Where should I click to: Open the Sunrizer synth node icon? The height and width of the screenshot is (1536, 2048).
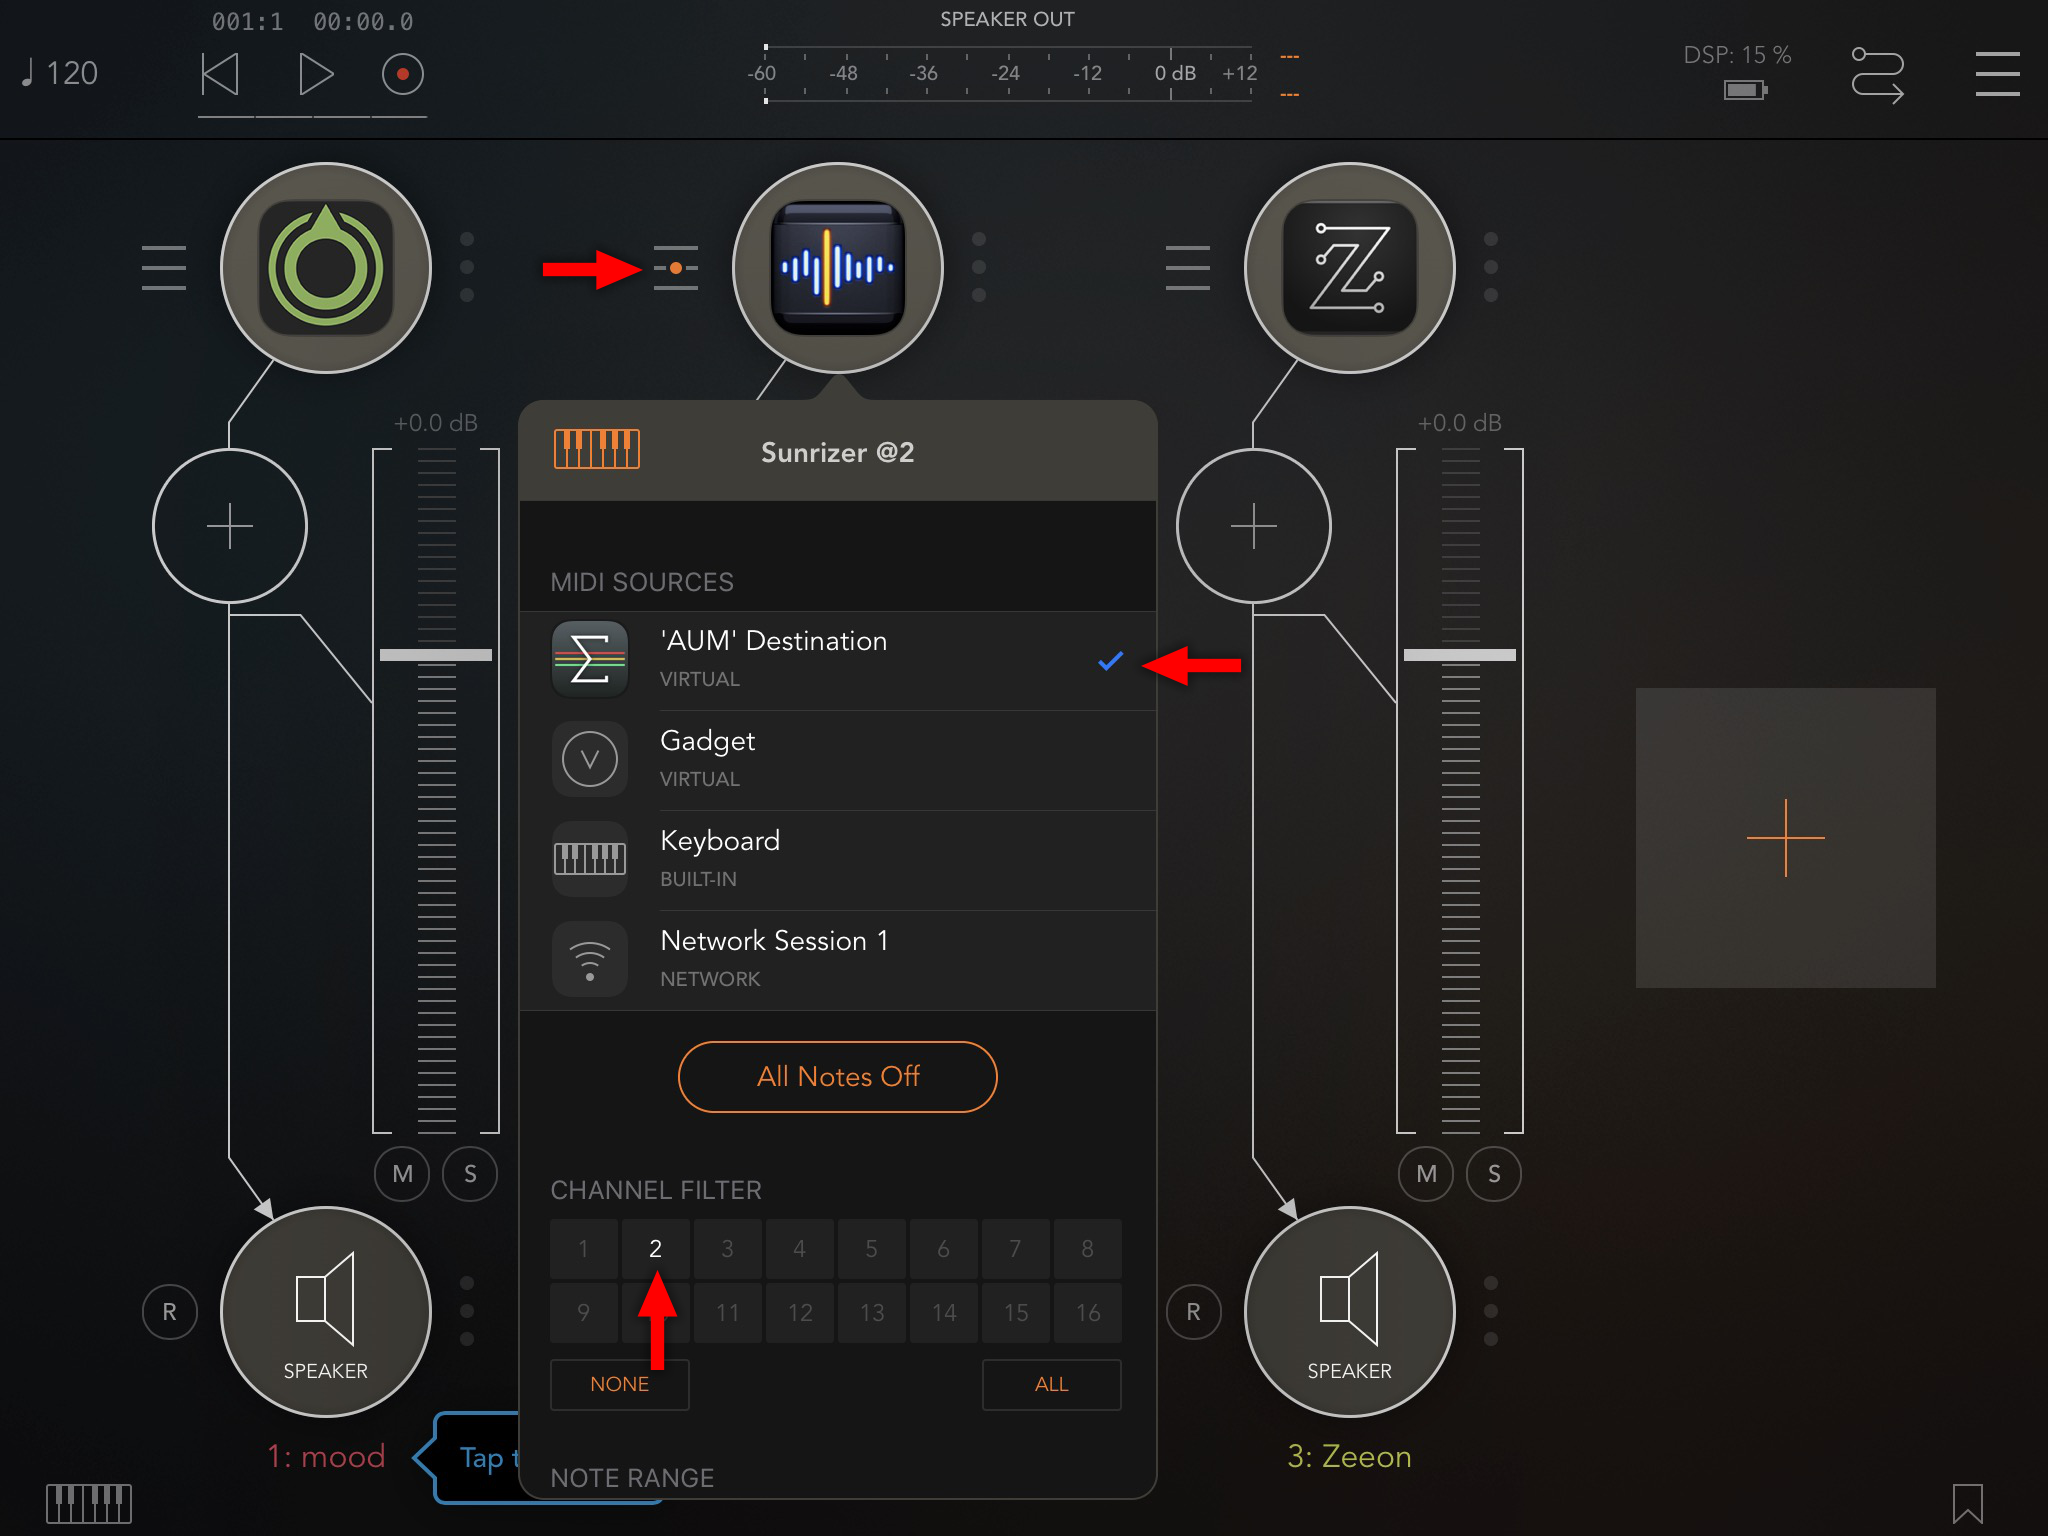point(838,268)
